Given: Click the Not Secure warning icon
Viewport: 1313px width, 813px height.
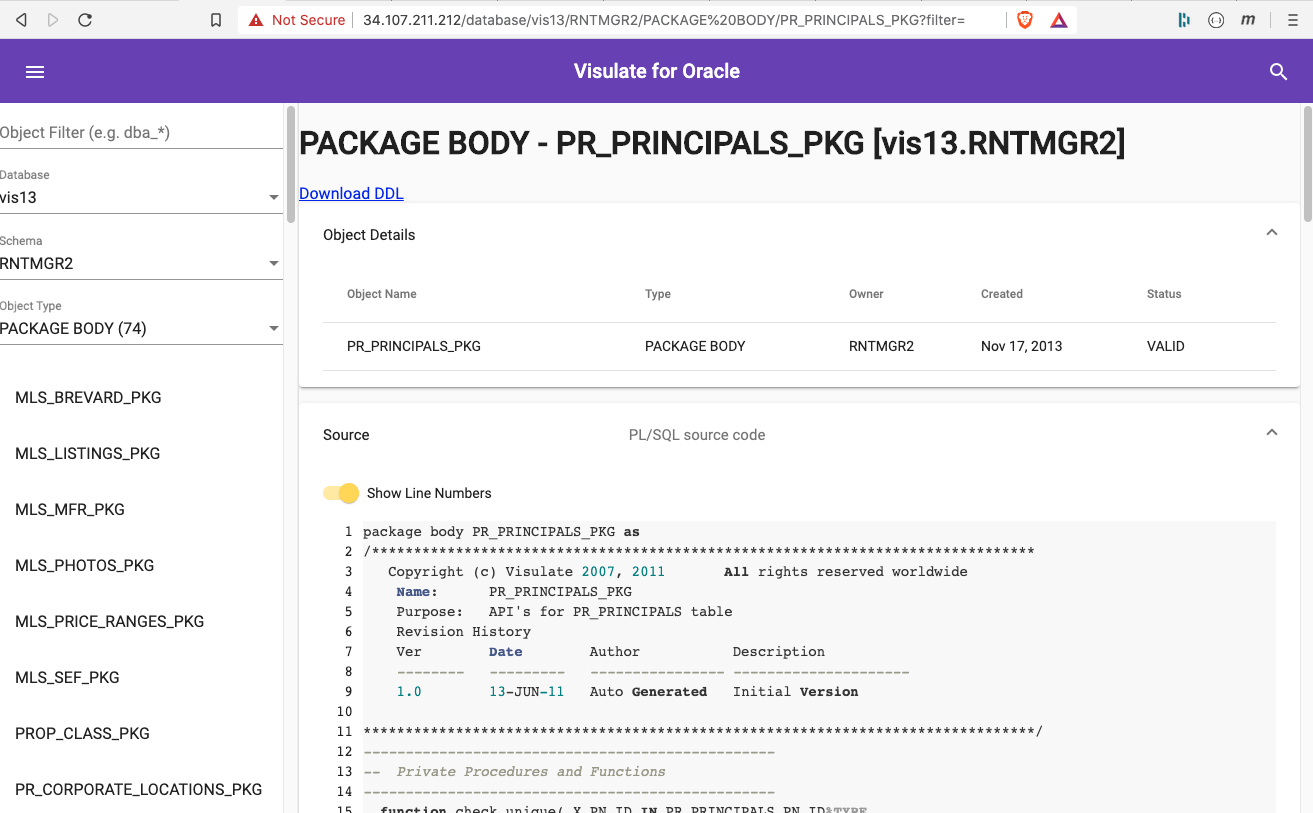Looking at the screenshot, I should [256, 20].
